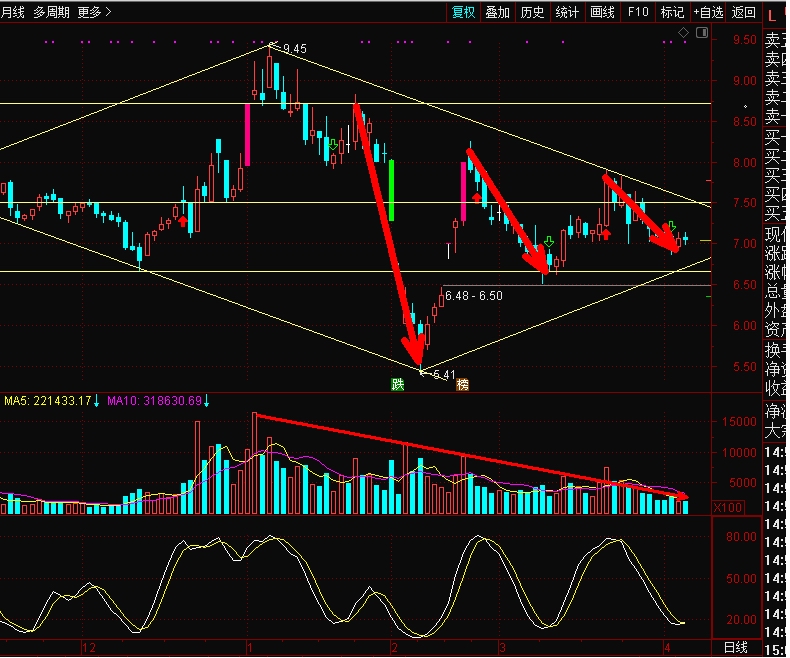
Task: Click the red L icon in top-right corner
Action: 772,16
